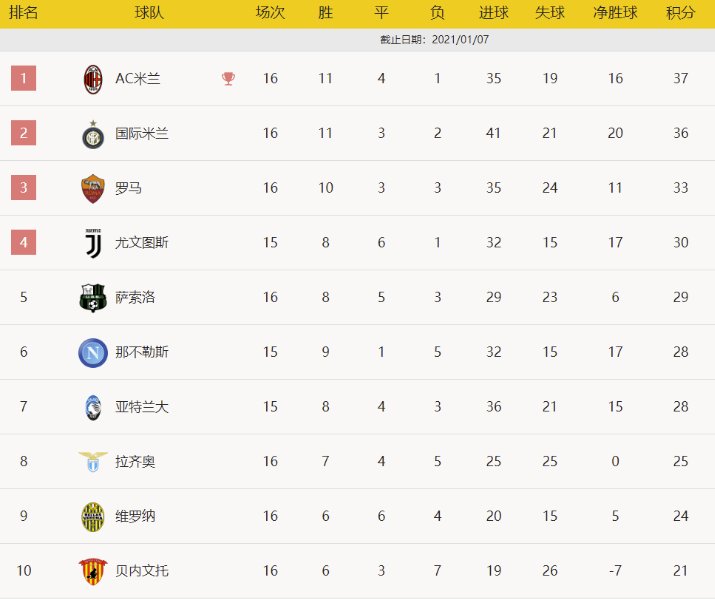
Task: Click the Napoli club logo
Action: (93, 352)
